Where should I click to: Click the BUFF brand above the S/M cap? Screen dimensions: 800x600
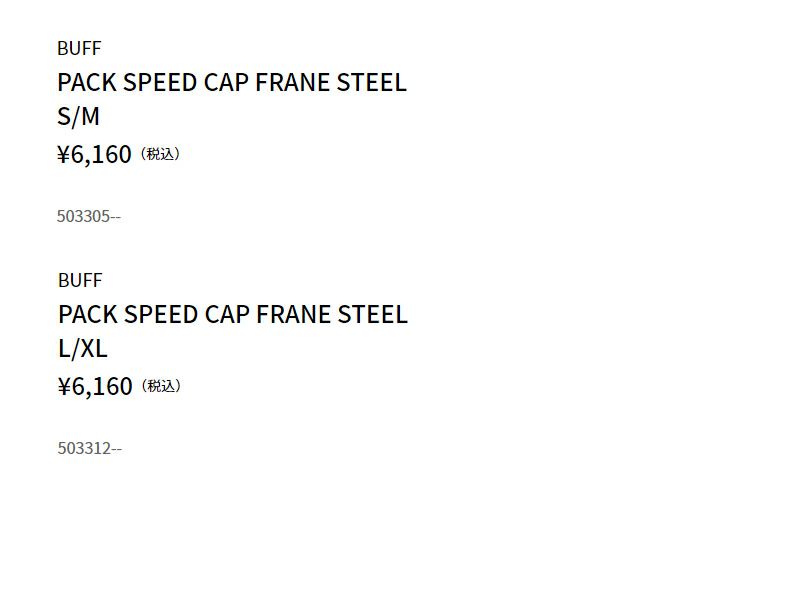click(79, 48)
